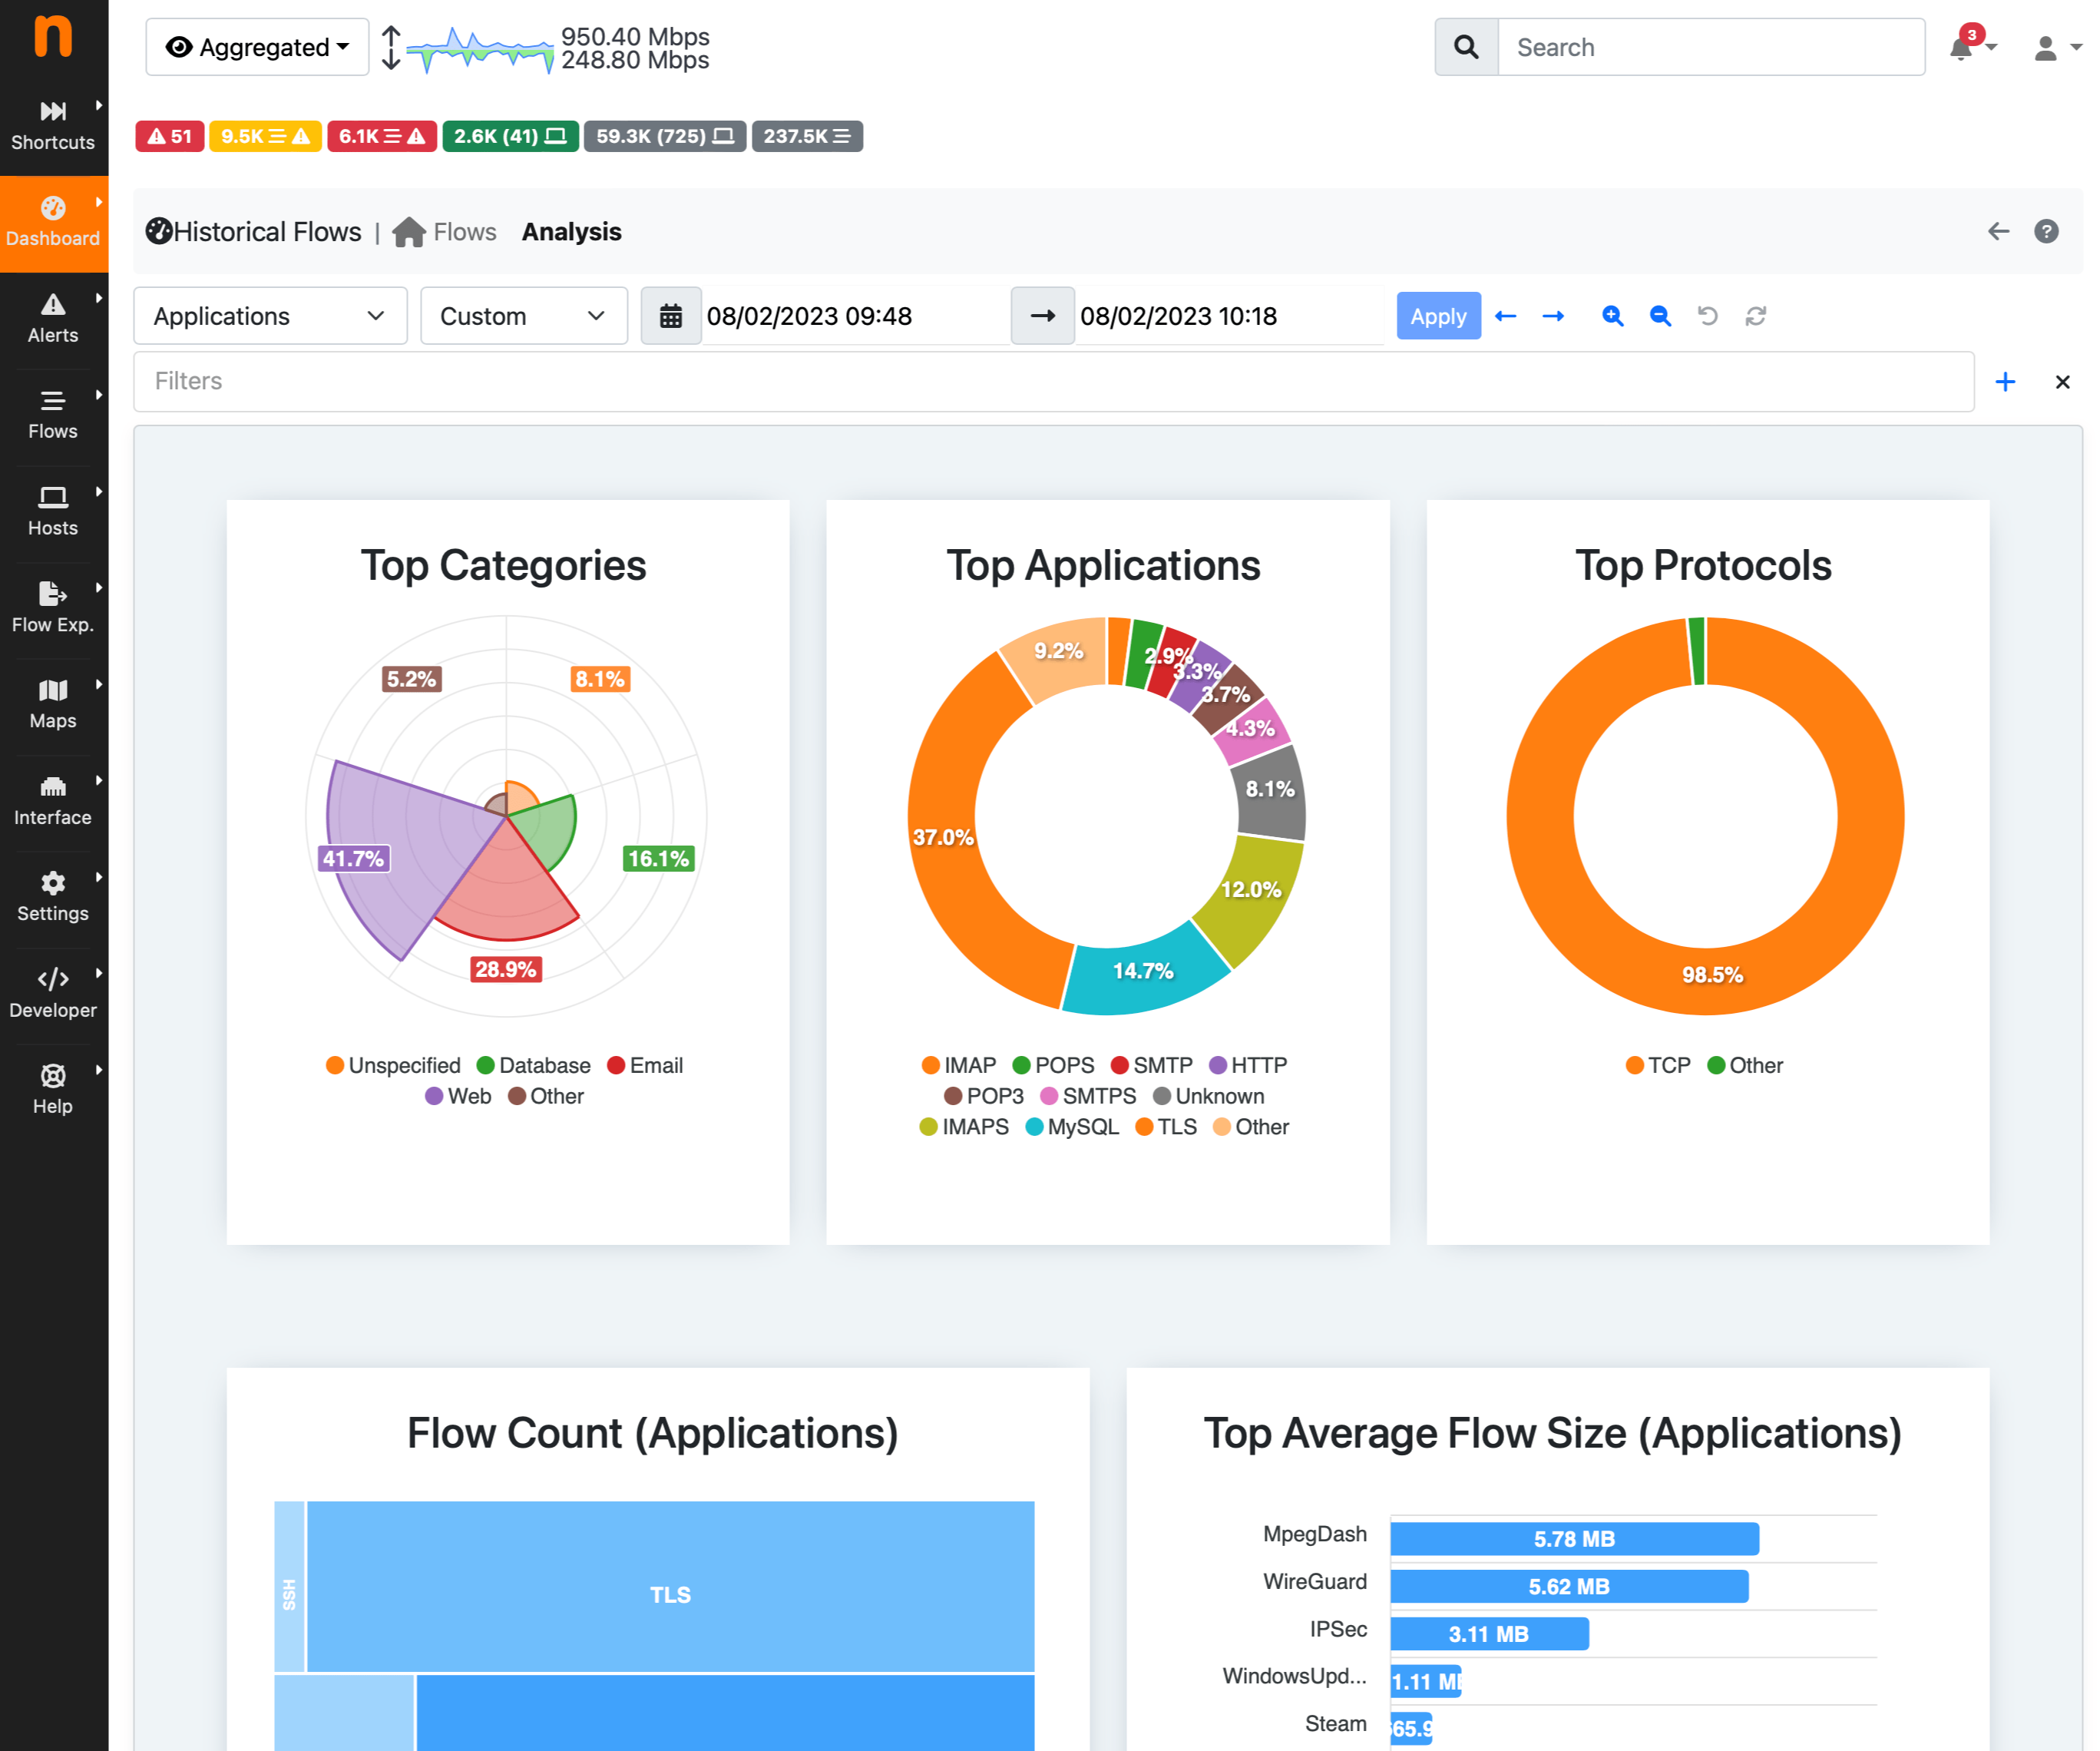2100x1751 pixels.
Task: Click the red 51 alerts badge
Action: (170, 136)
